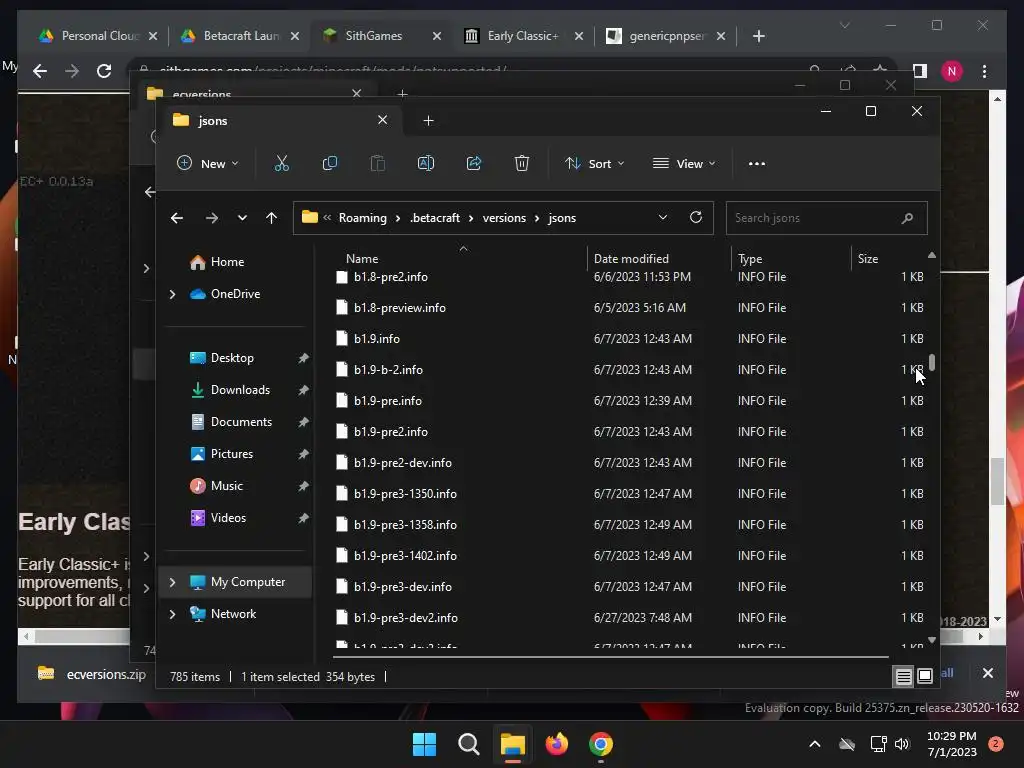
Task: Click the Share icon in the toolbar
Action: 473,163
